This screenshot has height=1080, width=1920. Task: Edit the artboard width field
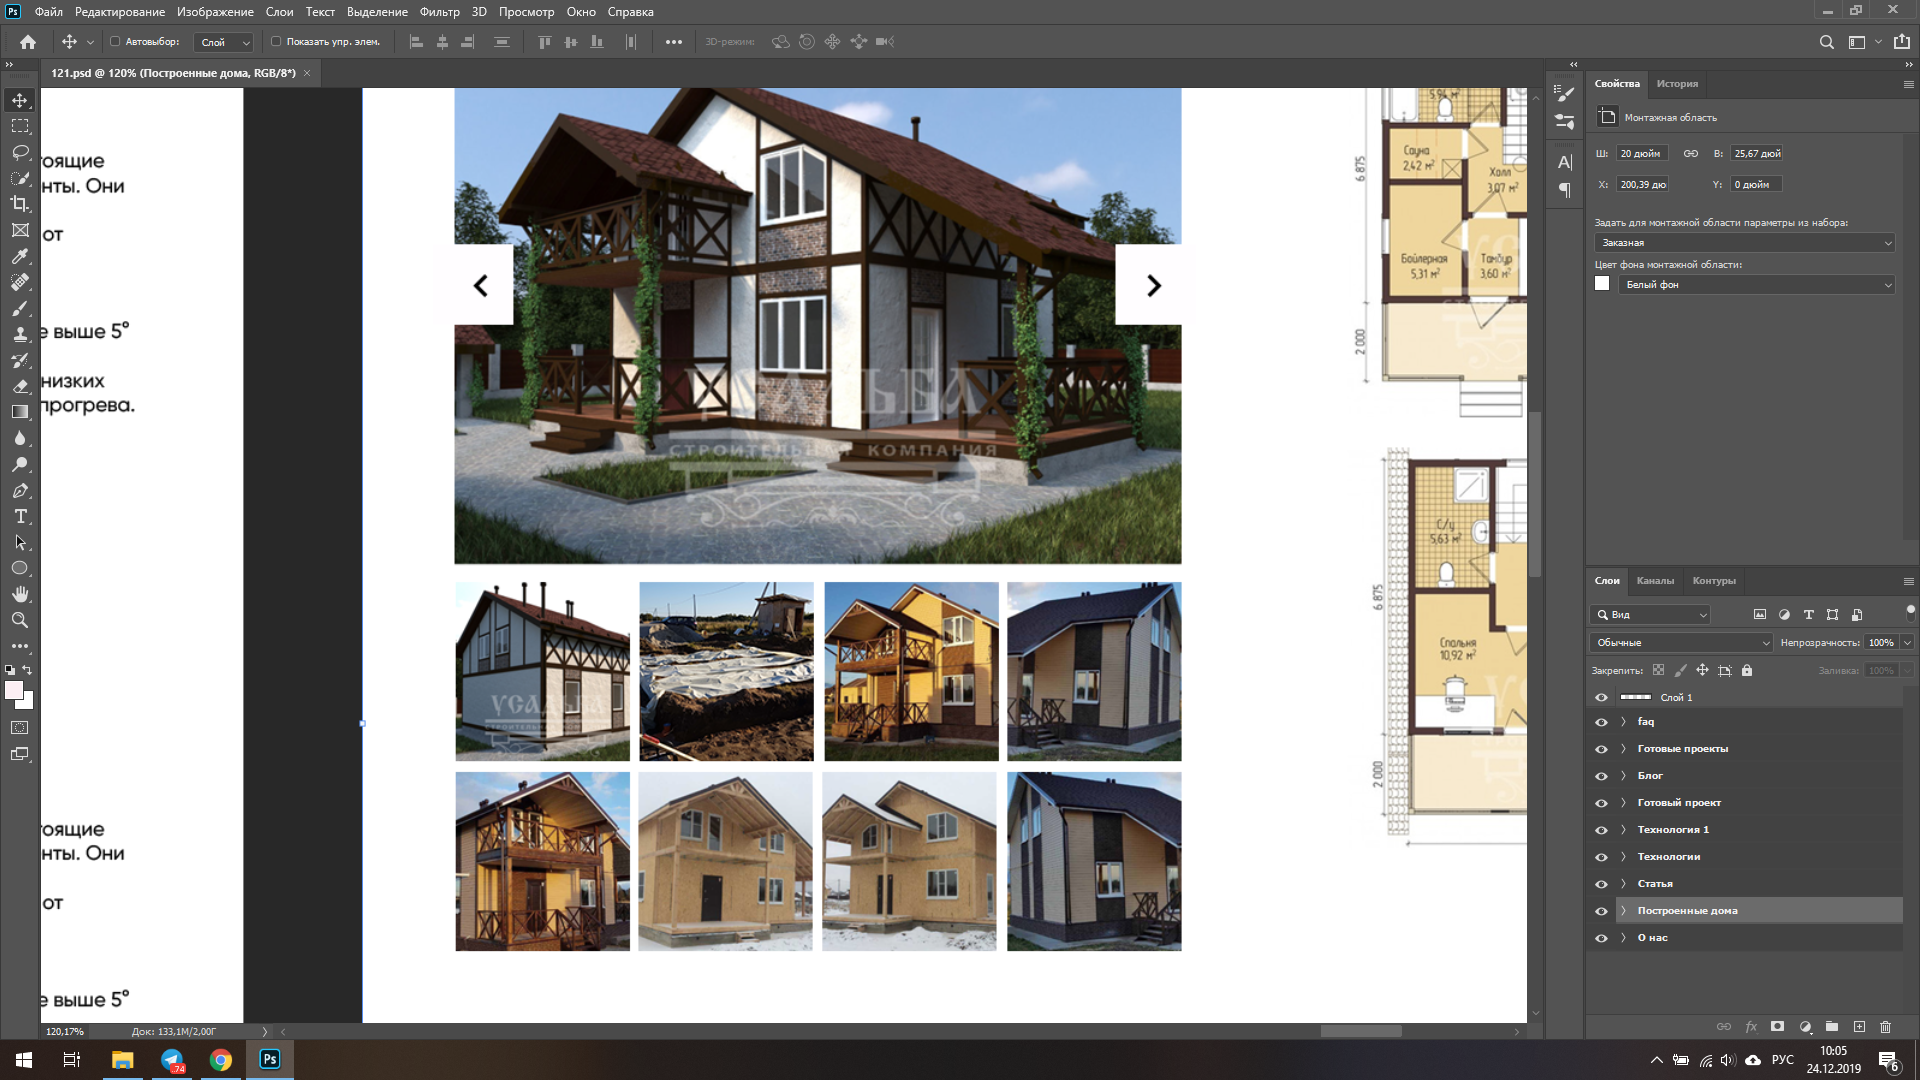(1642, 154)
